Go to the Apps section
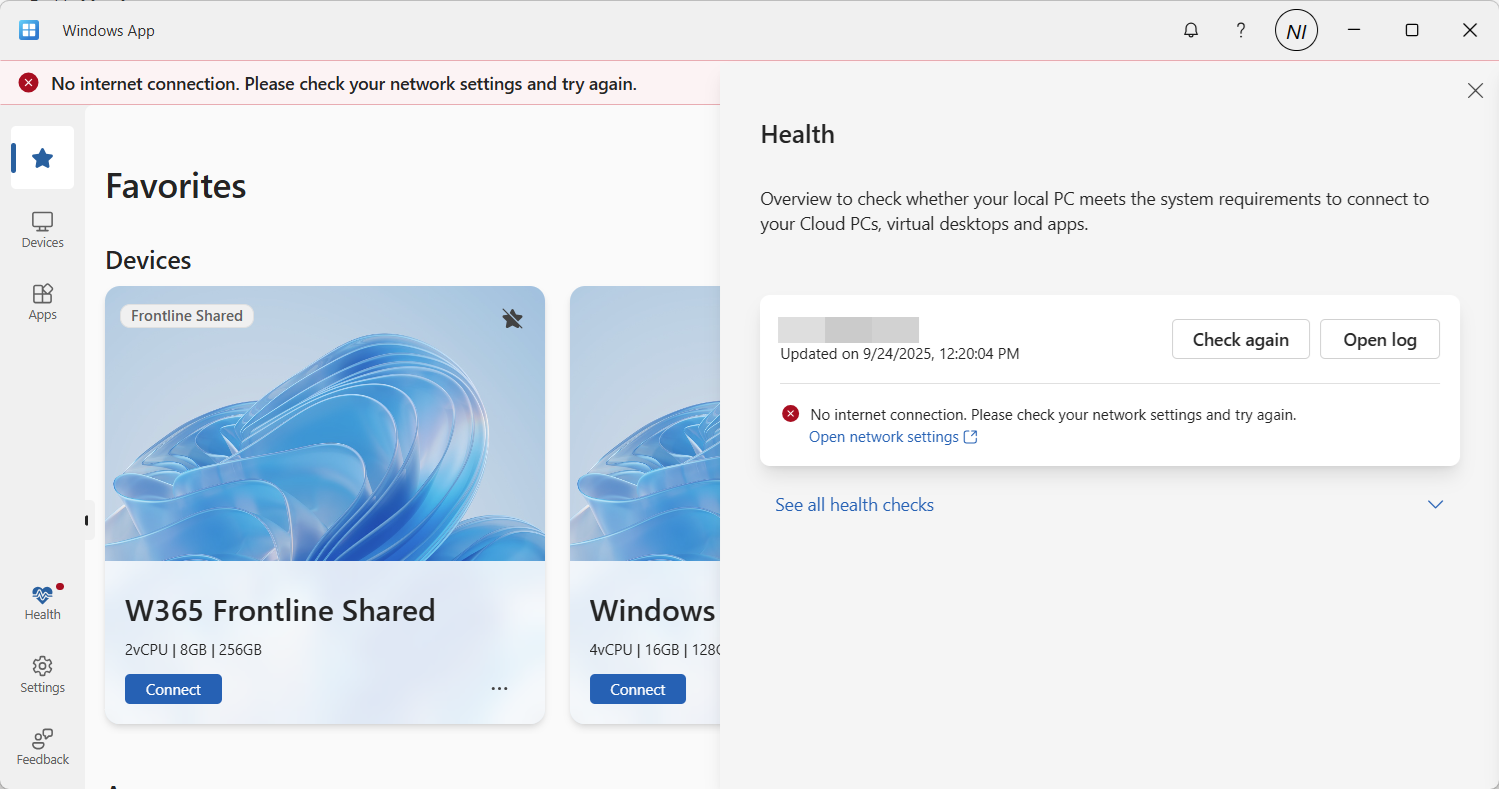 (42, 302)
